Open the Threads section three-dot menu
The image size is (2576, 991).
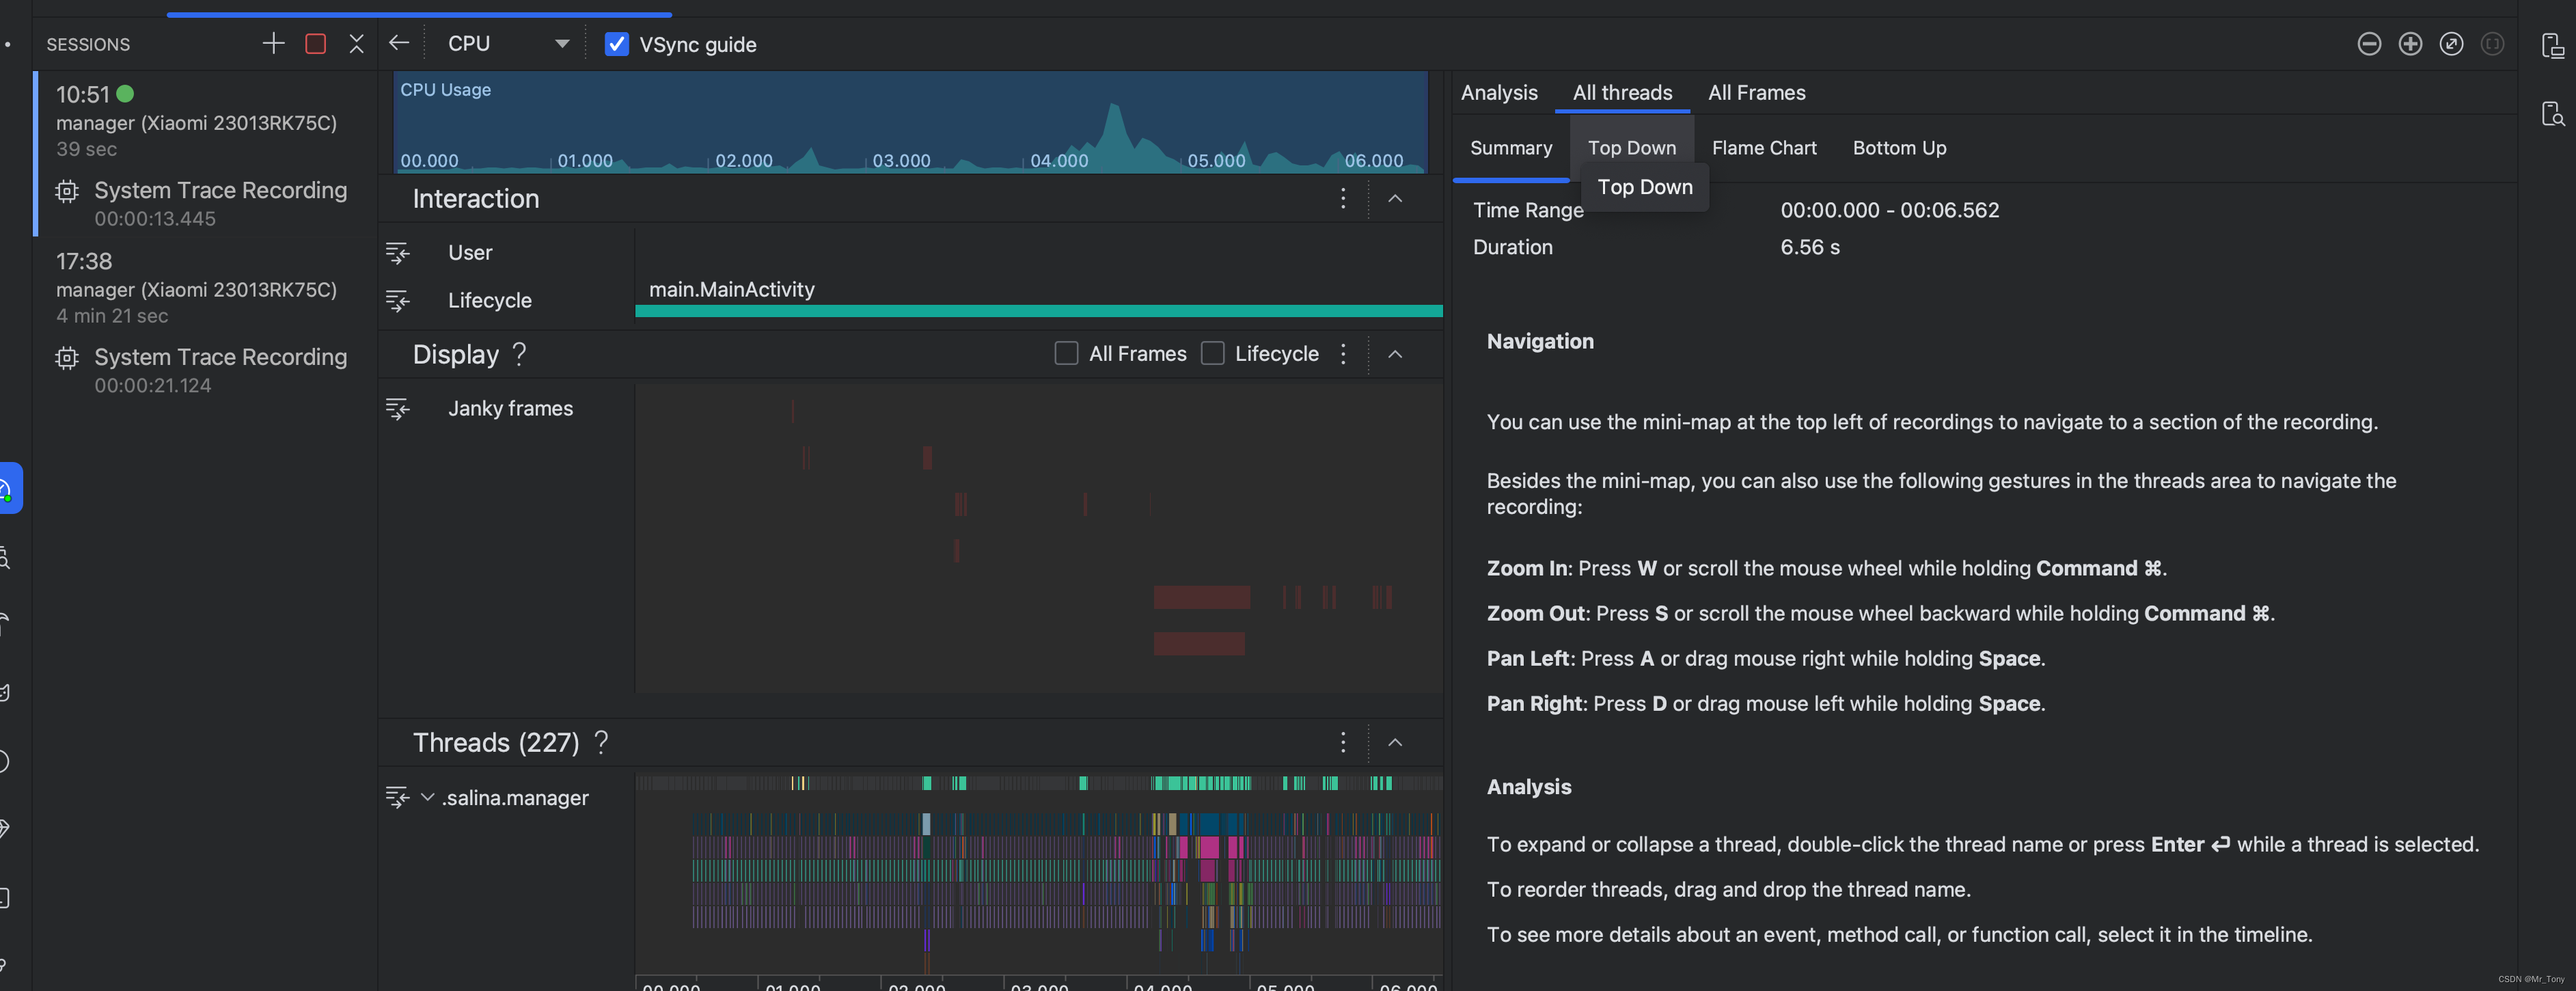point(1343,742)
